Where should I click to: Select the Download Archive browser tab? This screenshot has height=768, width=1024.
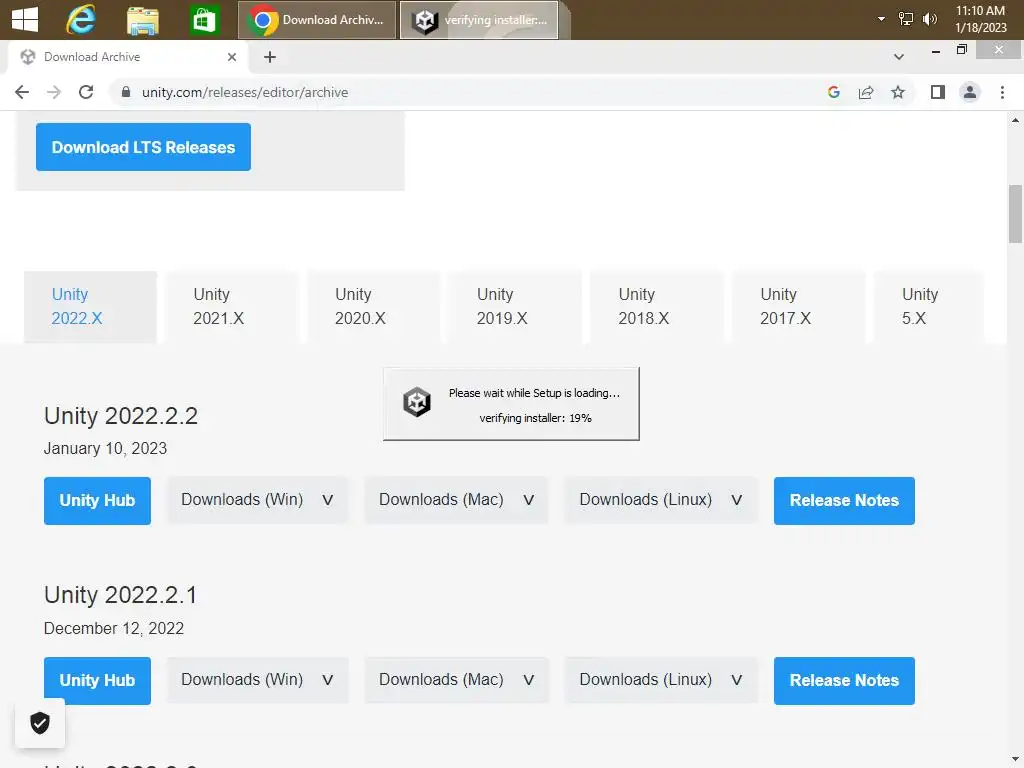coord(128,57)
